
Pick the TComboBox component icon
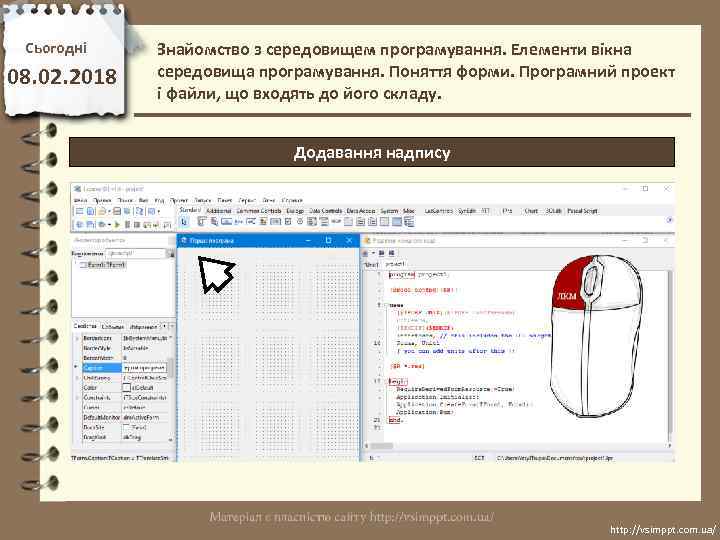click(x=324, y=221)
